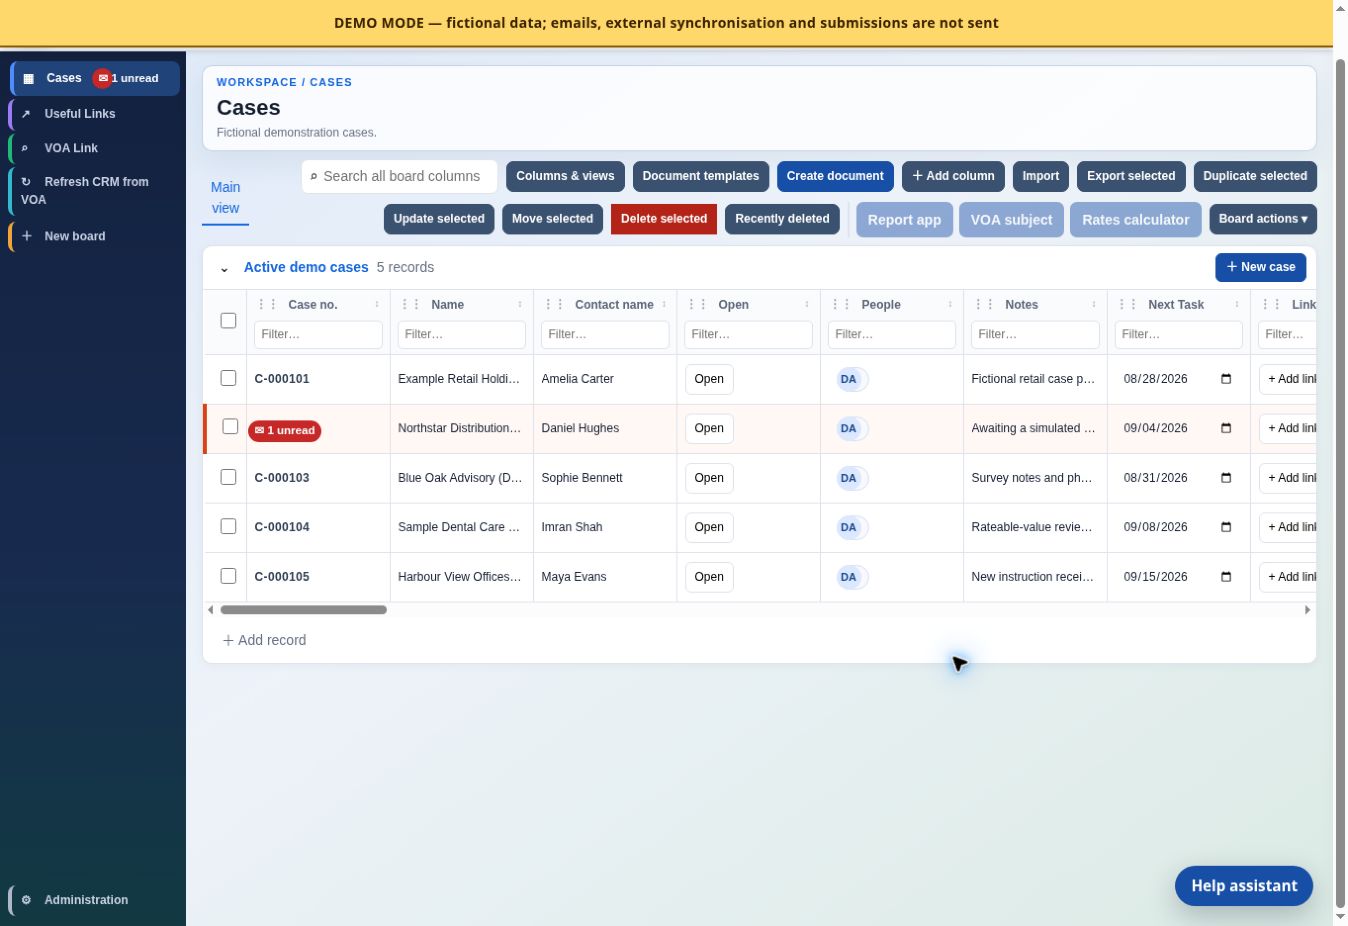Screen dimensions: 1348x926
Task: Open calendar picker for date 08/28/2026
Action: pyautogui.click(x=1226, y=379)
